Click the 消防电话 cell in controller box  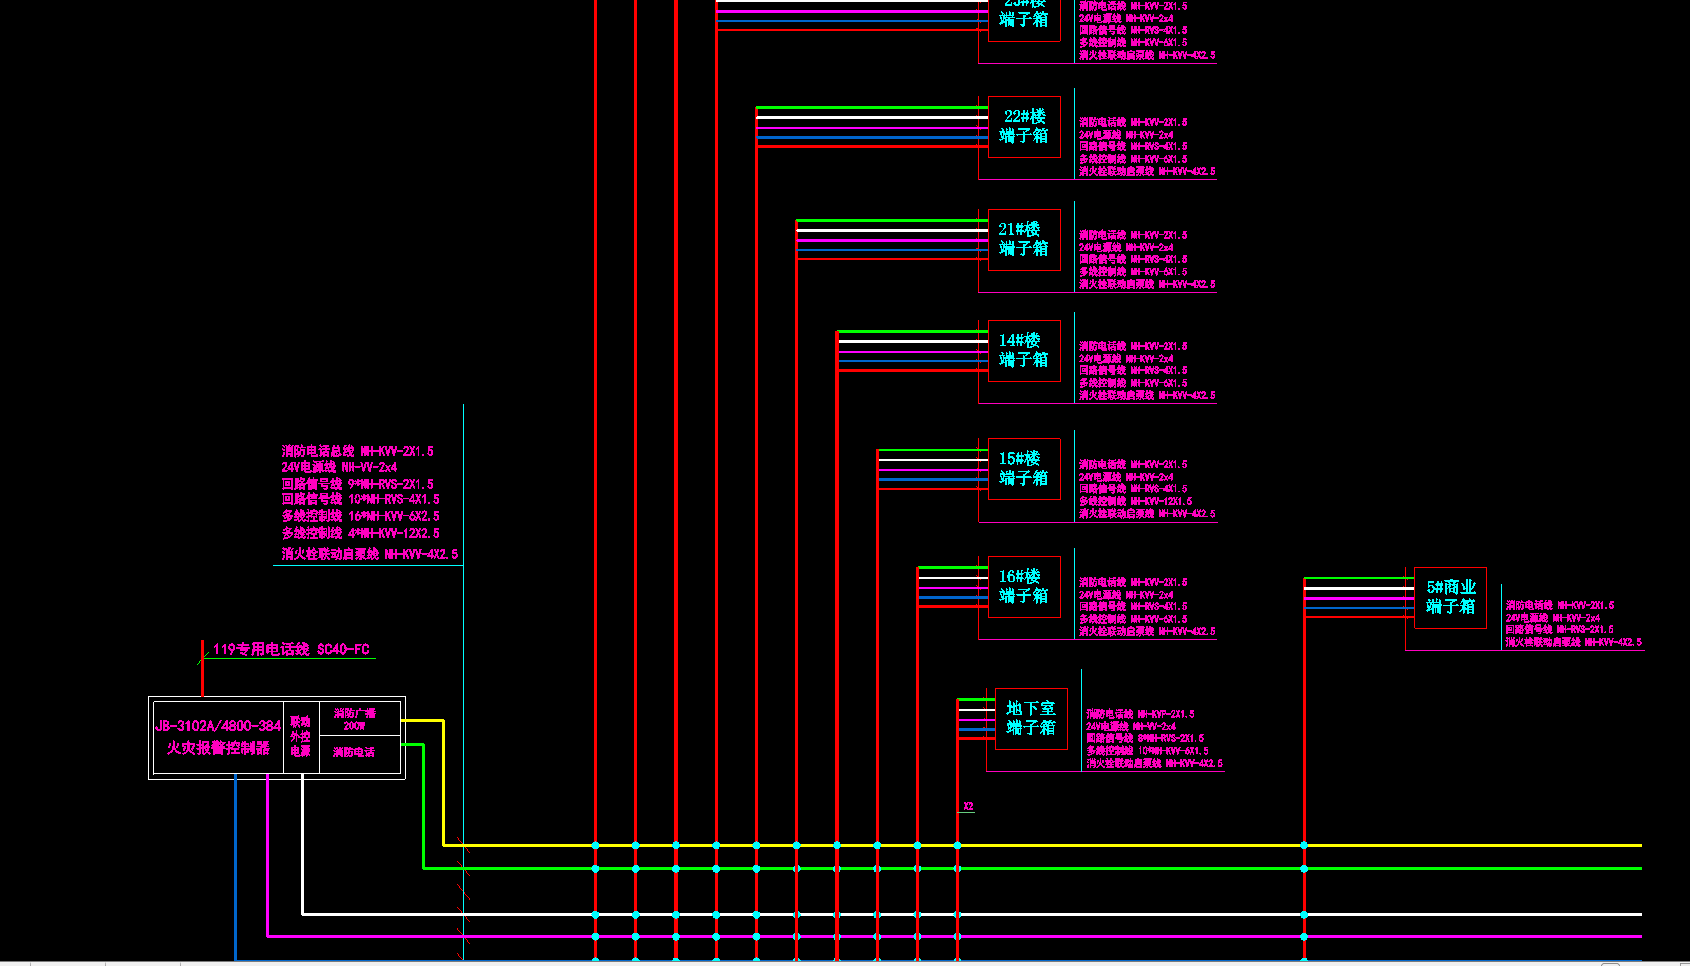click(354, 752)
